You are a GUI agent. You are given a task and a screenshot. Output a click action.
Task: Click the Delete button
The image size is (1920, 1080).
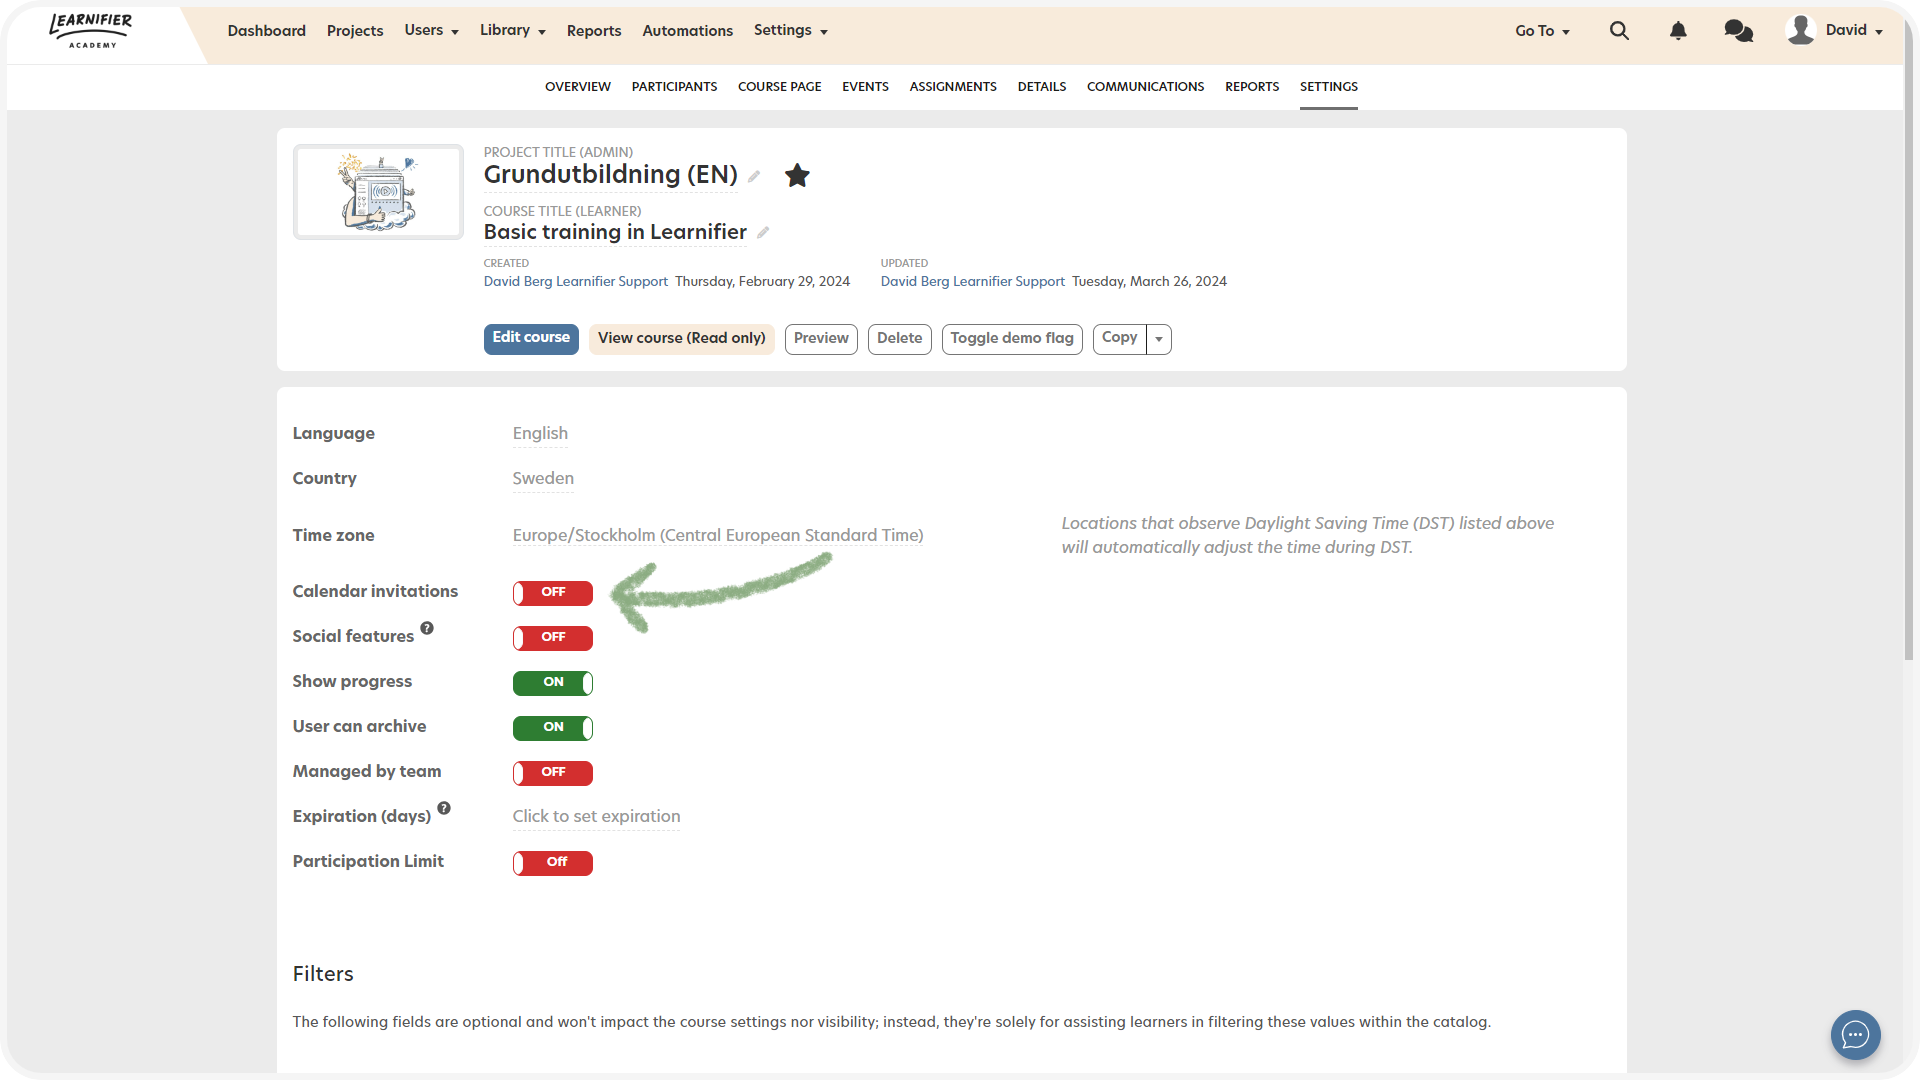(899, 339)
